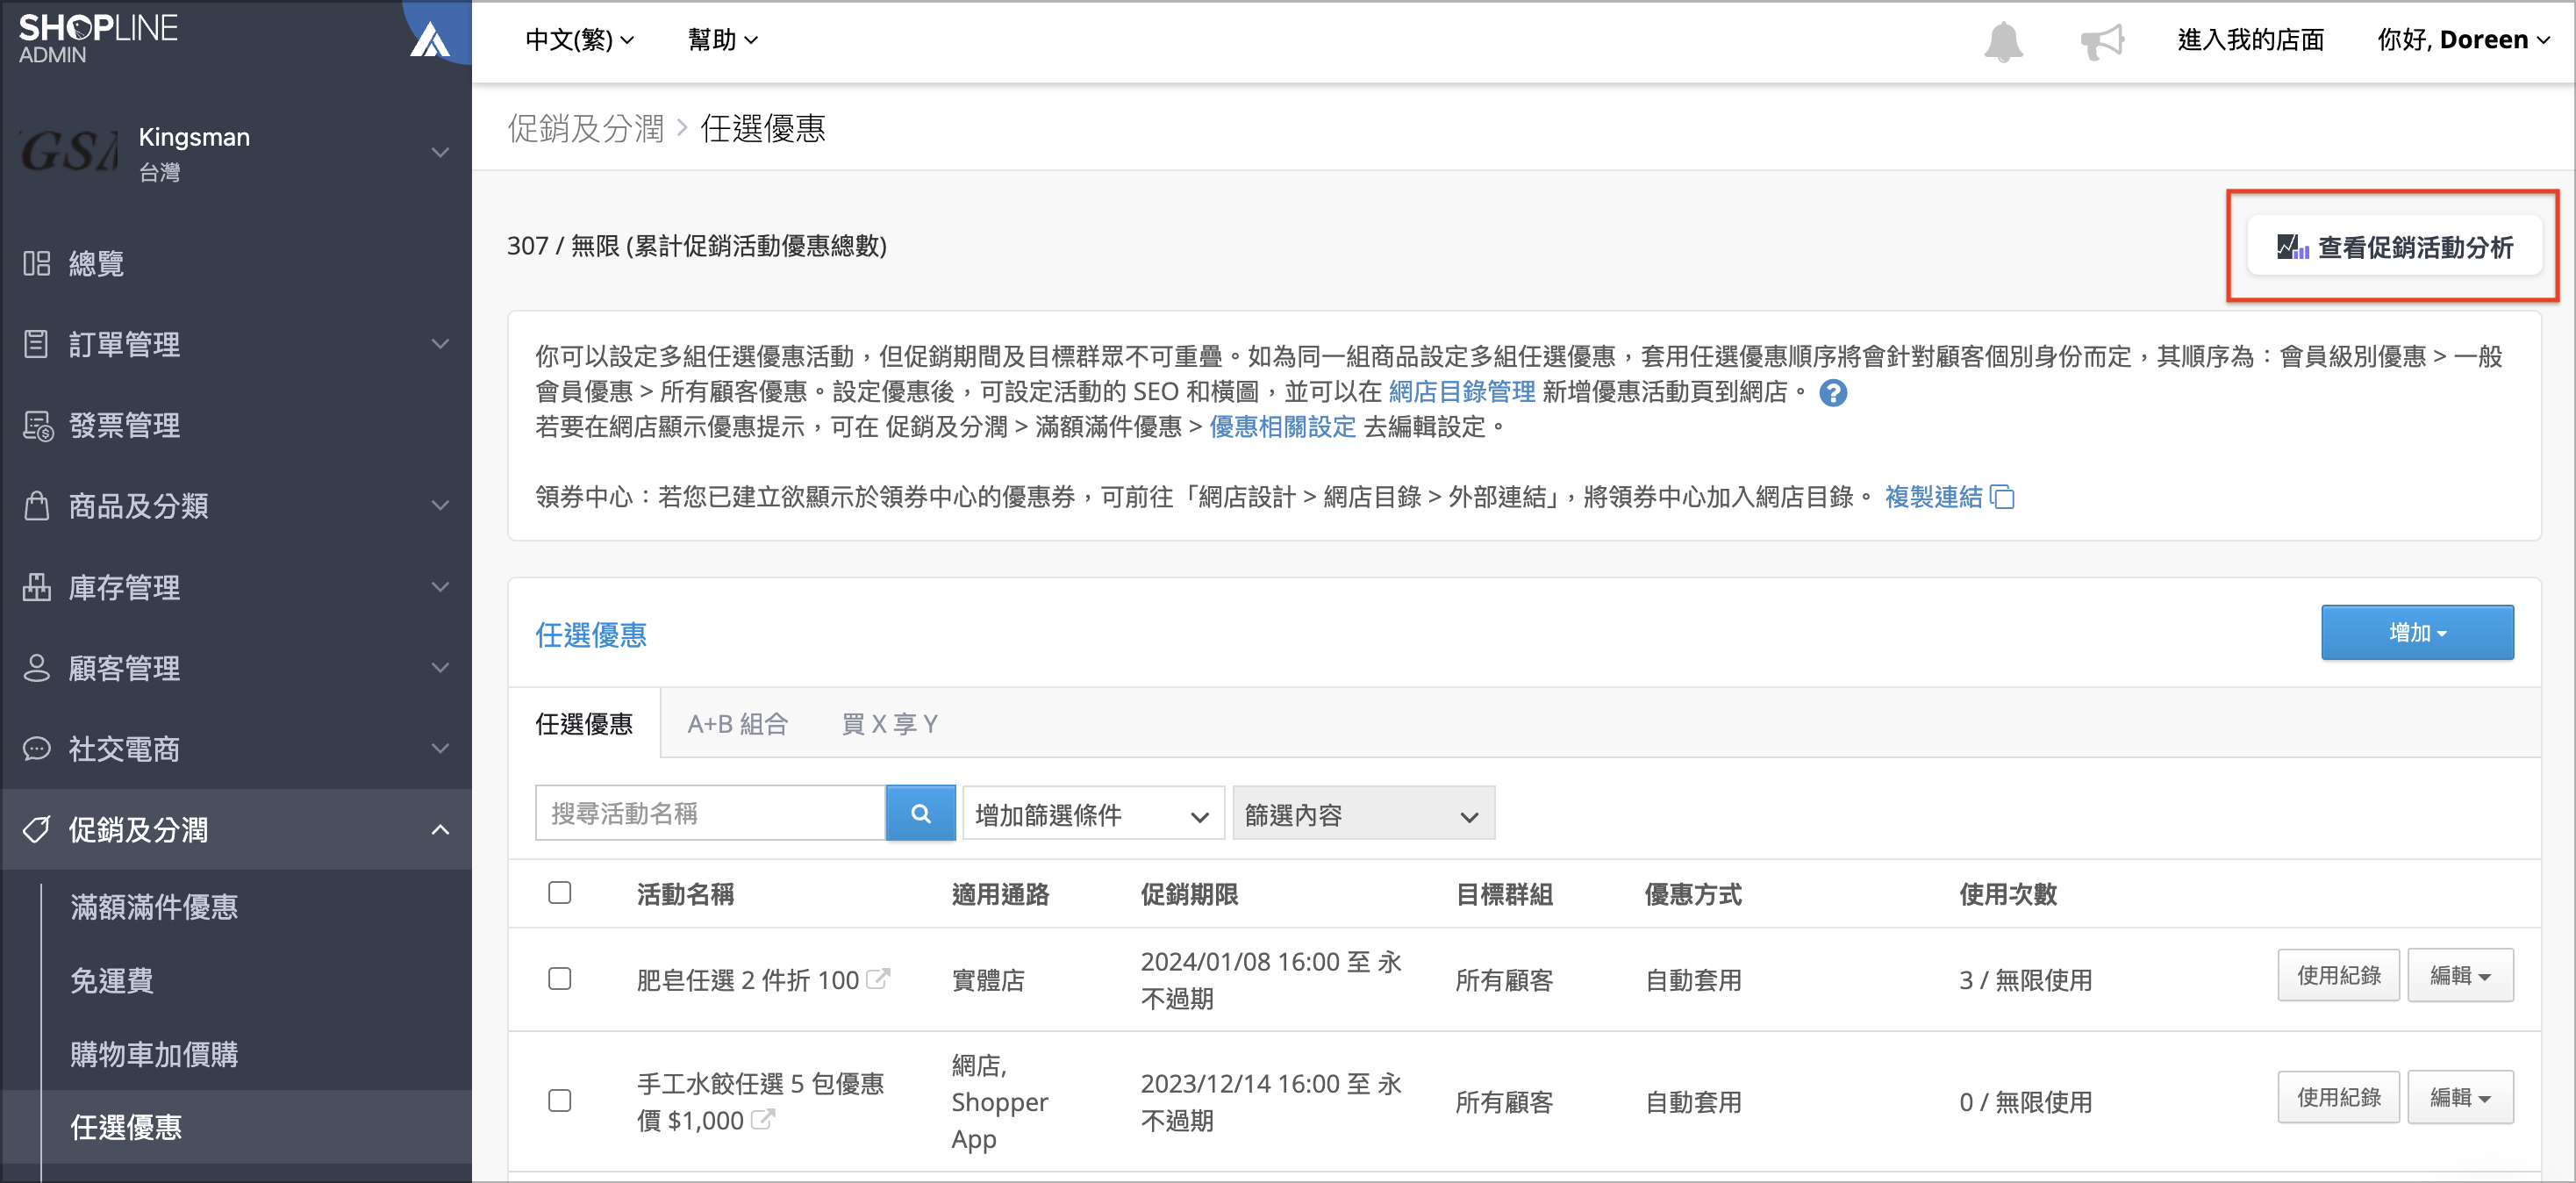Open external link icon beside 手工水餃任選 5 包優惠價

[762, 1119]
